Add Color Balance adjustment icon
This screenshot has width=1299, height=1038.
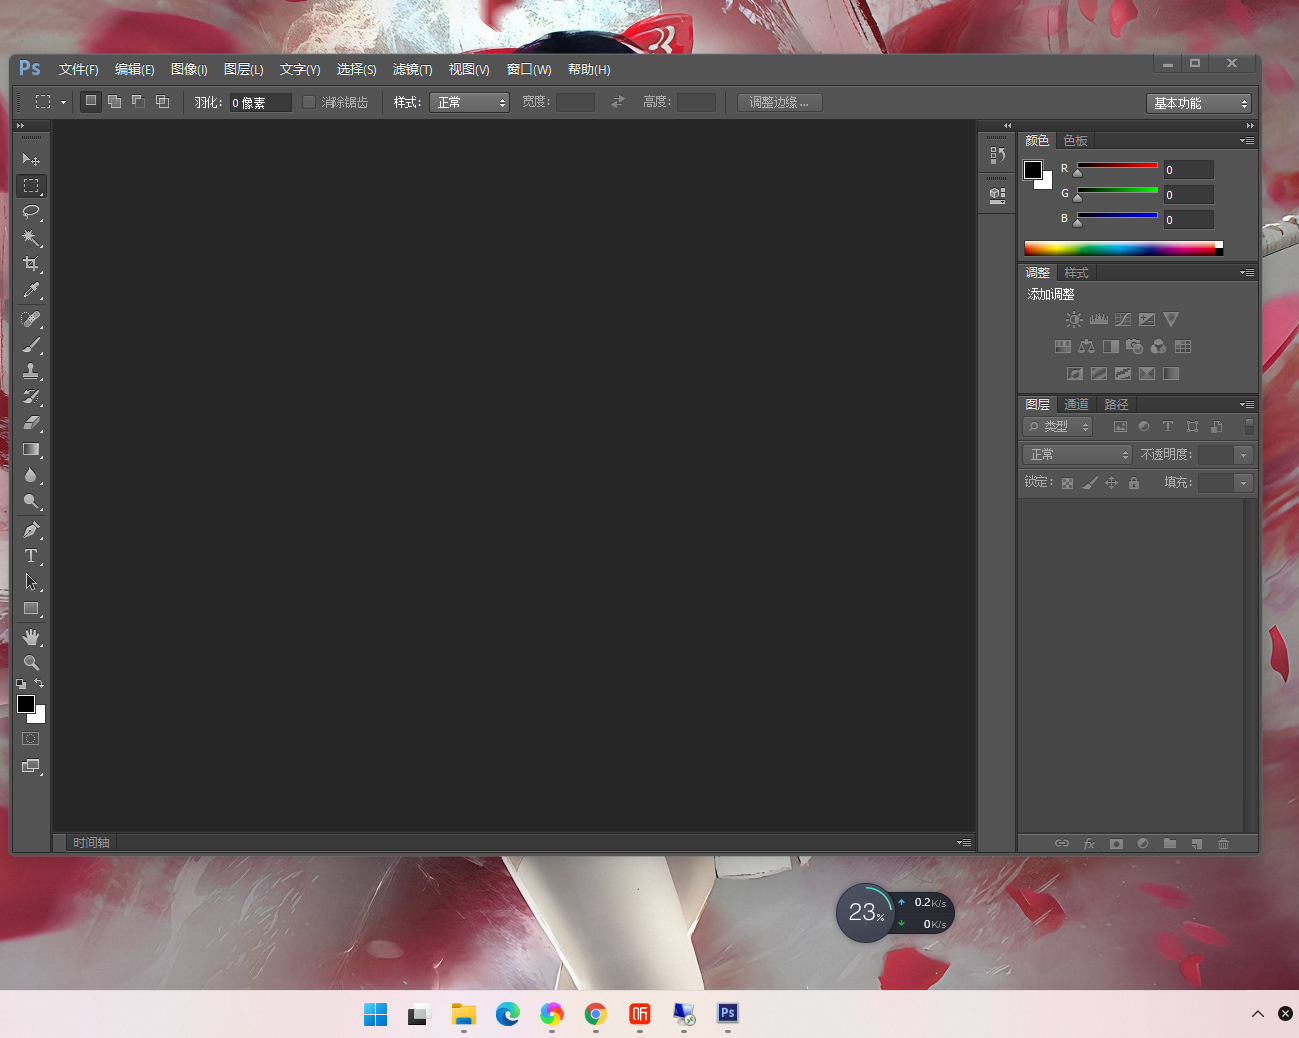1086,347
